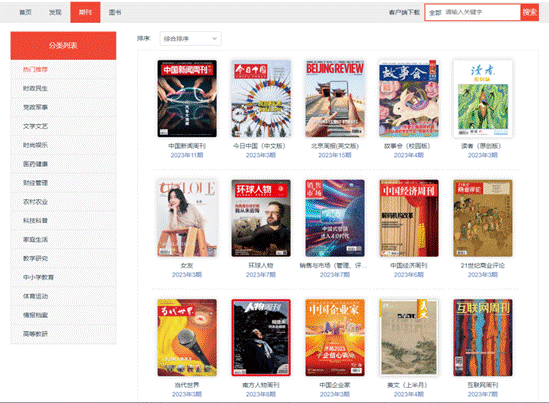Open the 21世纪商业评论 cover thumbnail

coord(483,218)
